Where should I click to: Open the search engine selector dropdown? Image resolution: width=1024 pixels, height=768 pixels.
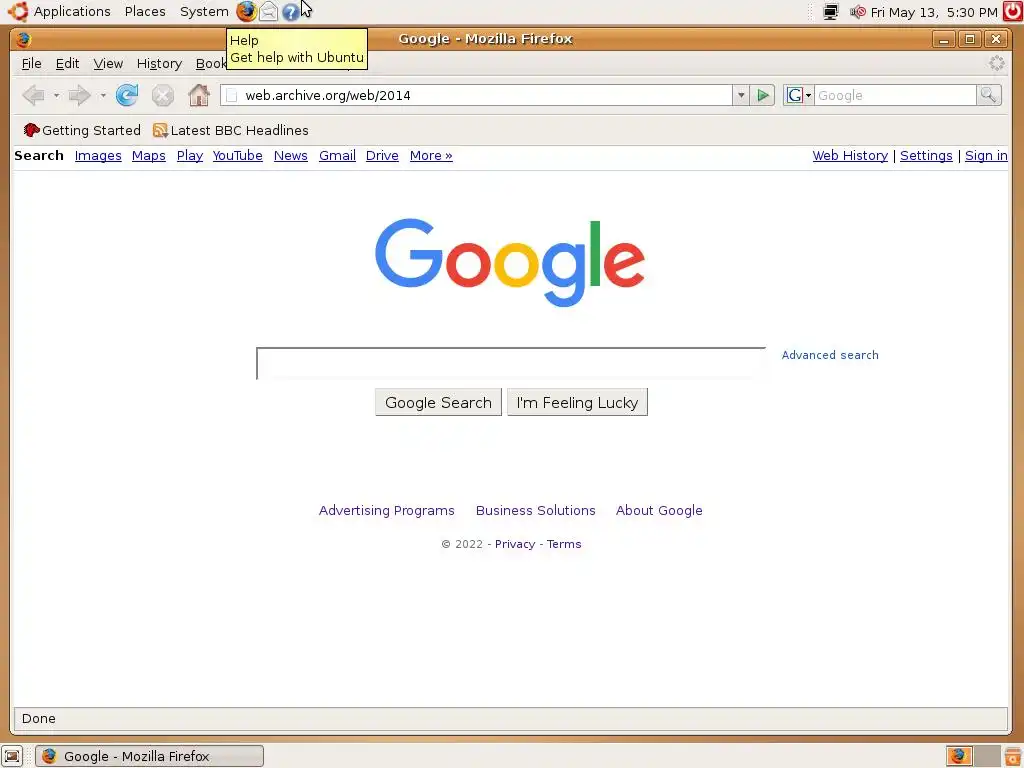(798, 95)
